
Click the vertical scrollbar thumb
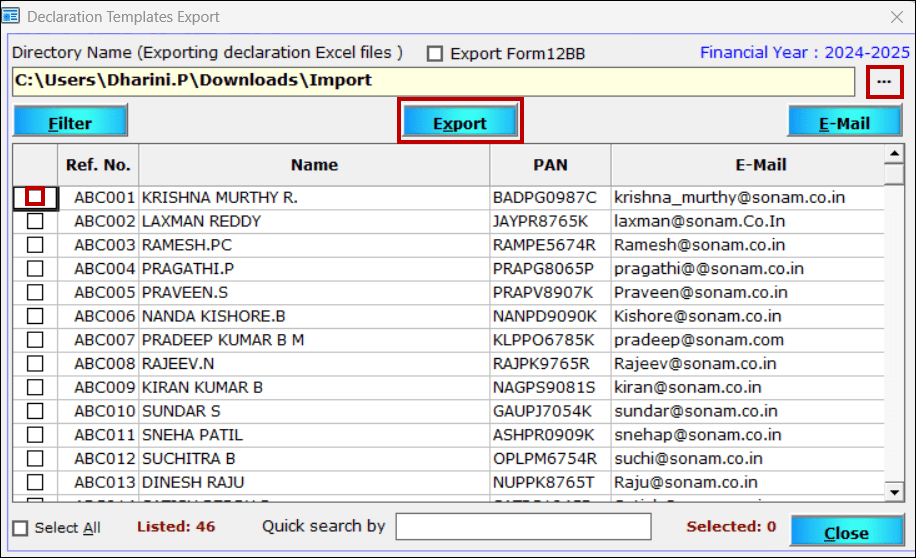894,174
